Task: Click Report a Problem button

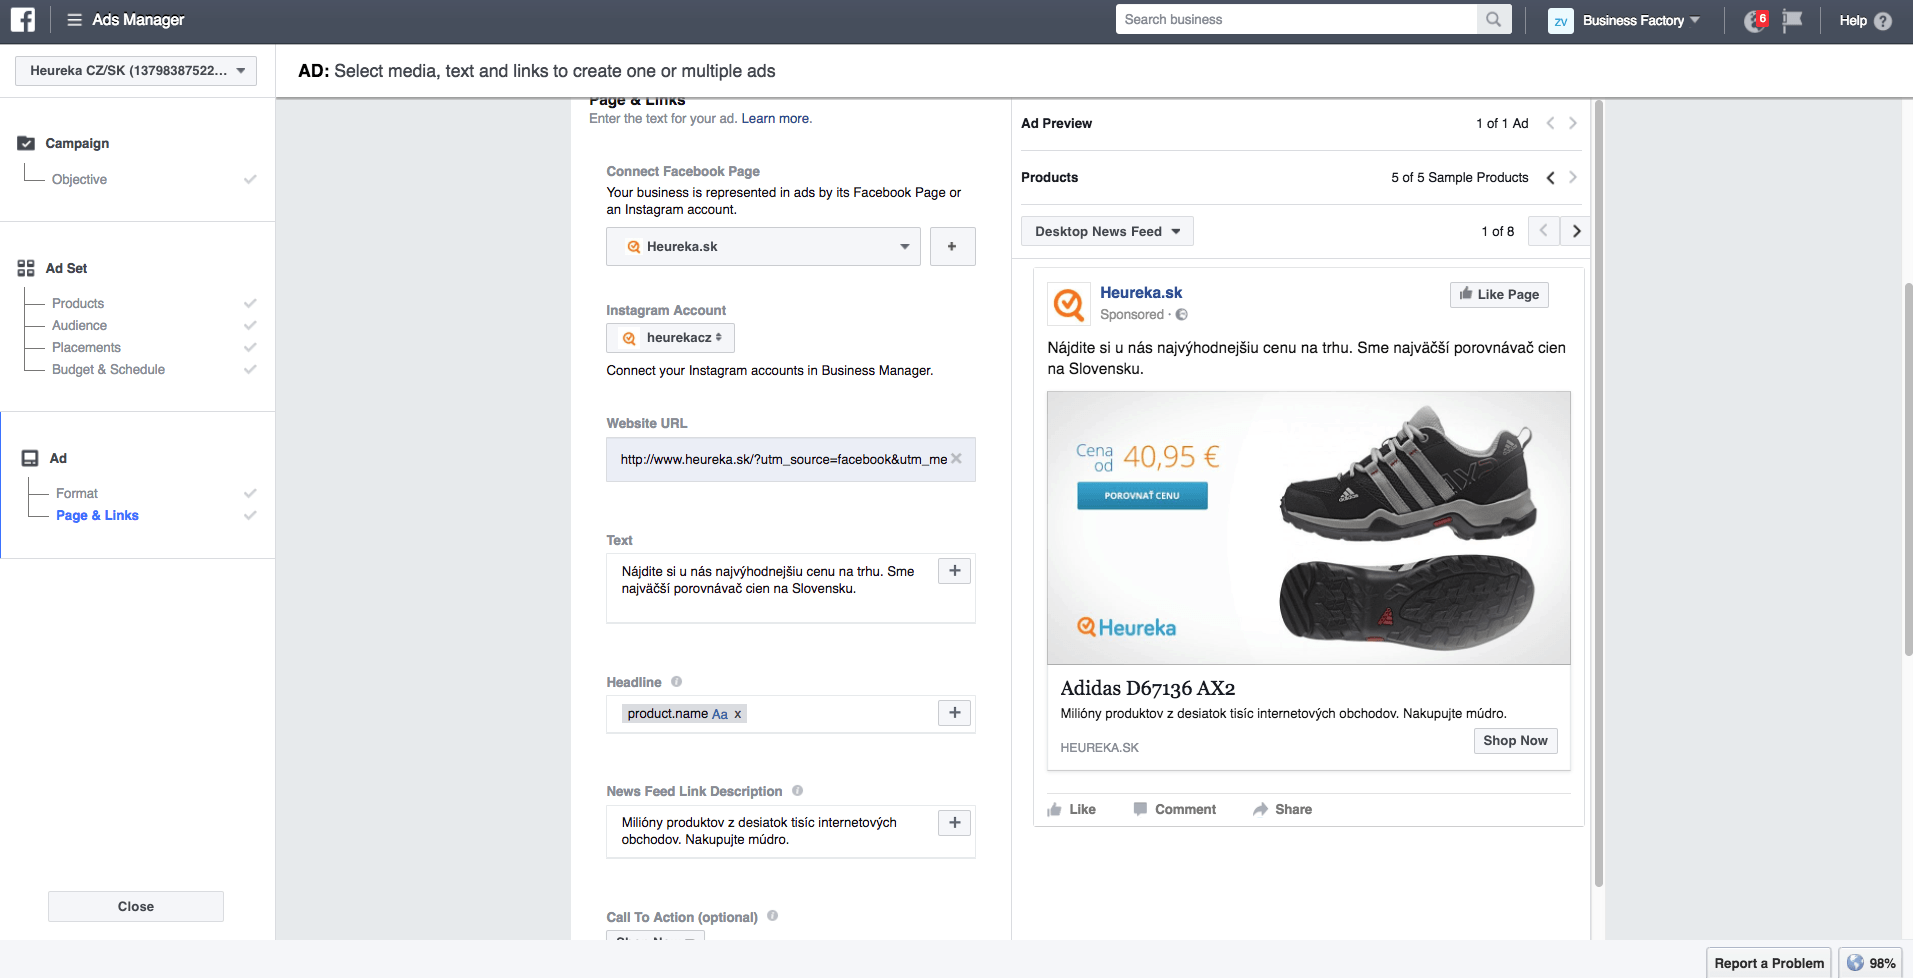Action: tap(1769, 963)
